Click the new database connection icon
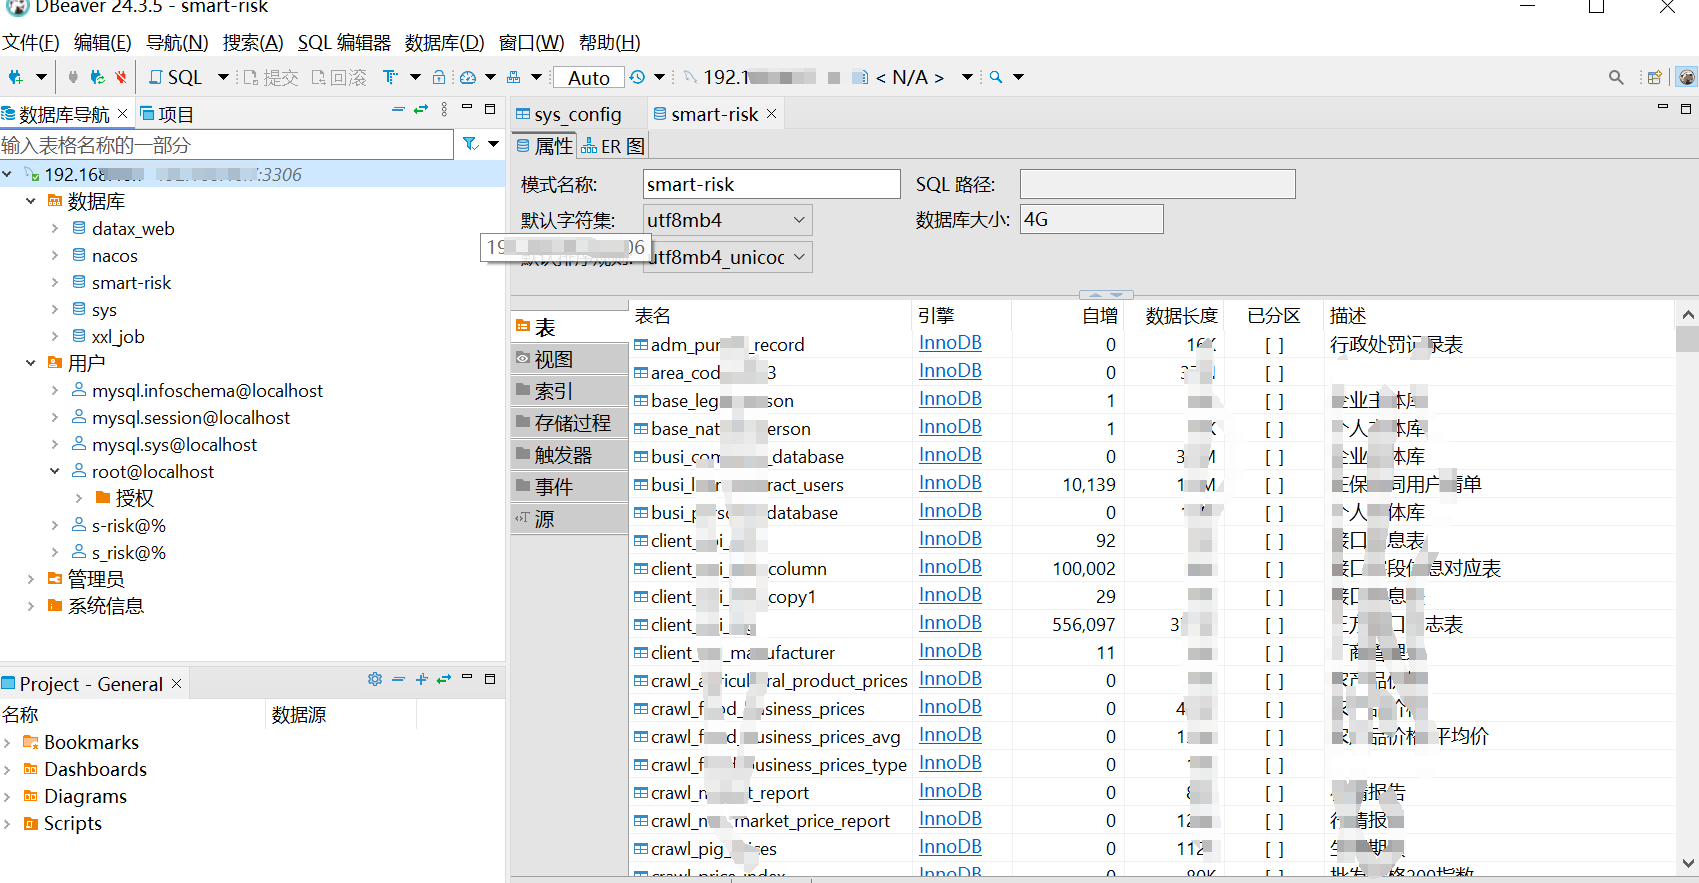The width and height of the screenshot is (1699, 883). pyautogui.click(x=16, y=77)
